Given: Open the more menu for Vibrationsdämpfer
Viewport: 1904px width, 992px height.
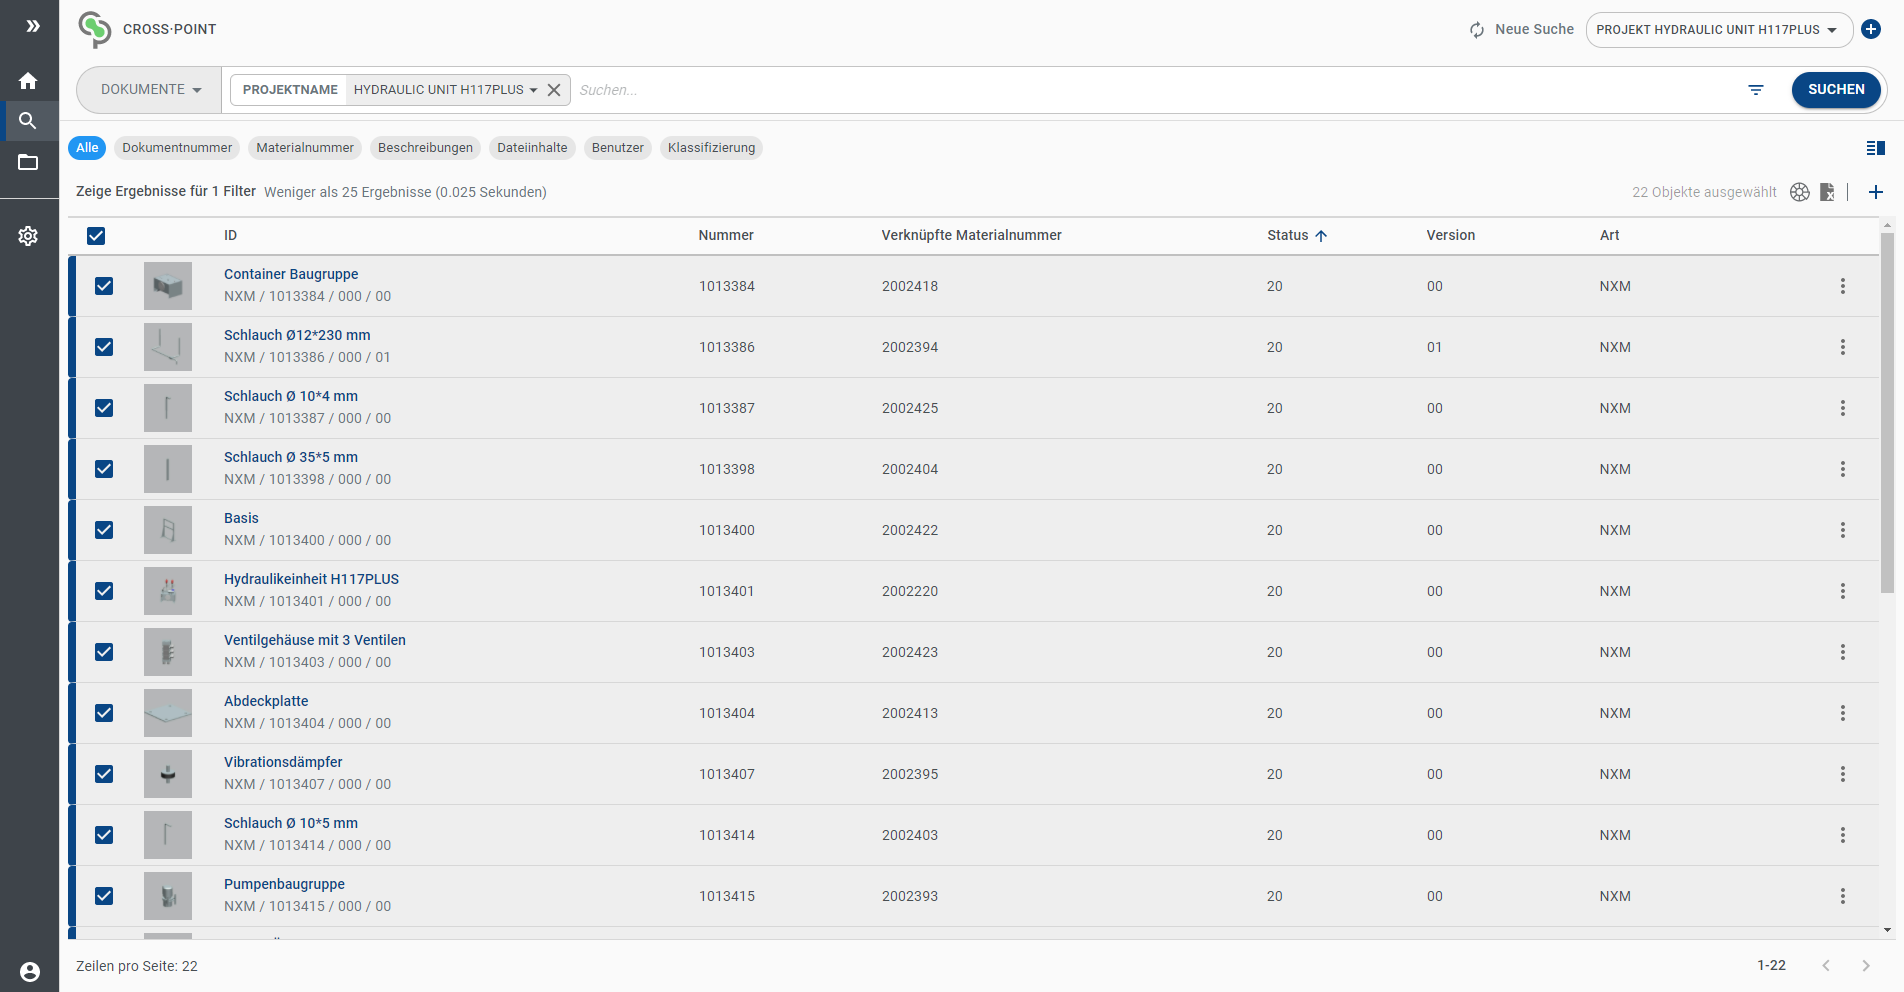Looking at the screenshot, I should pyautogui.click(x=1843, y=774).
